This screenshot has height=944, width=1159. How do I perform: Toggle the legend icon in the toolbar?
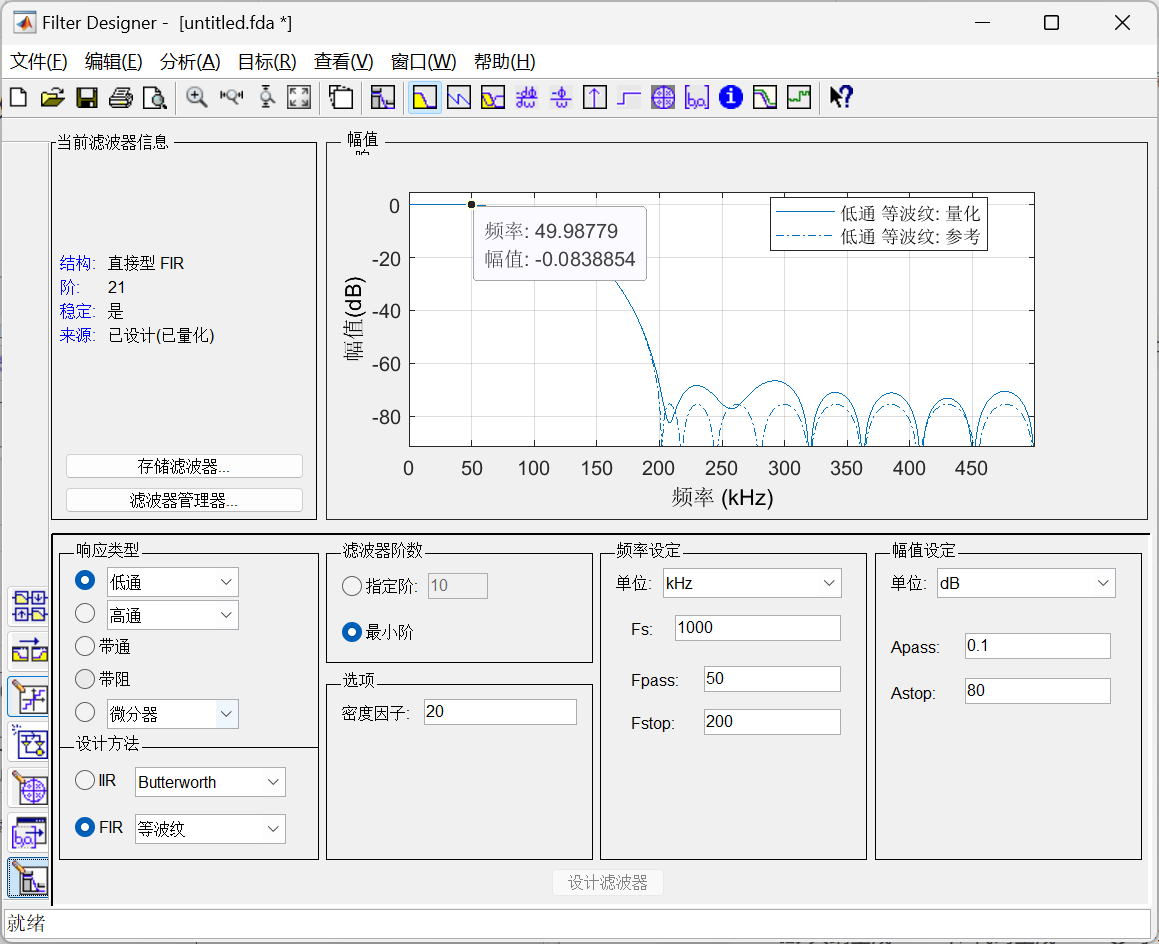point(341,97)
